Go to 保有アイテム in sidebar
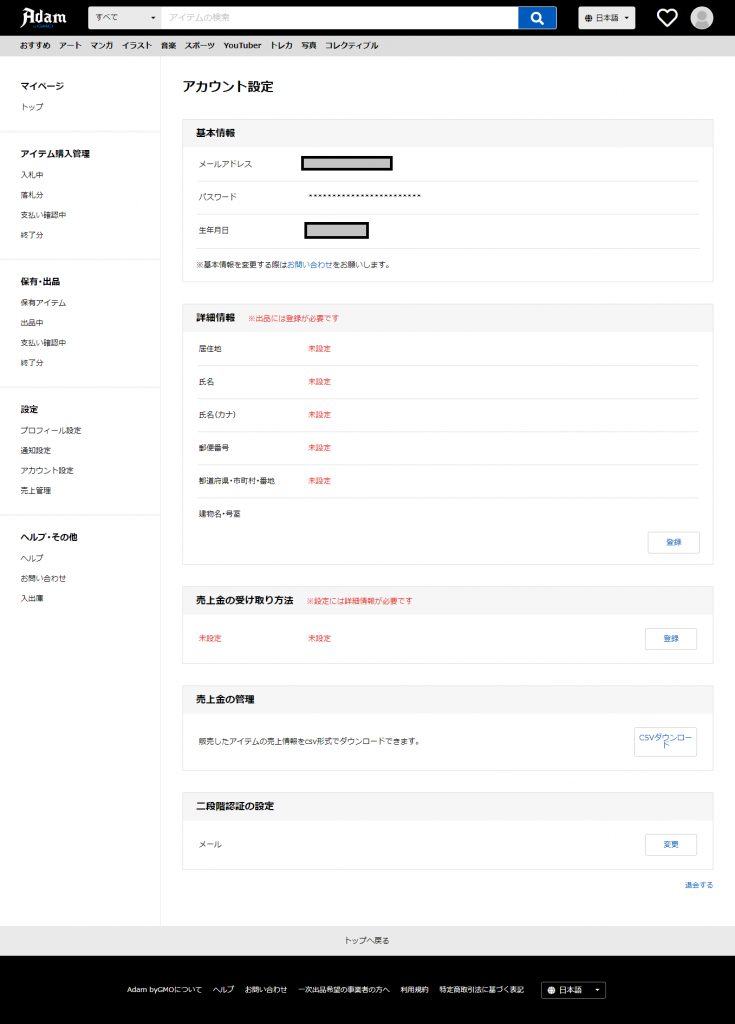 [43, 302]
